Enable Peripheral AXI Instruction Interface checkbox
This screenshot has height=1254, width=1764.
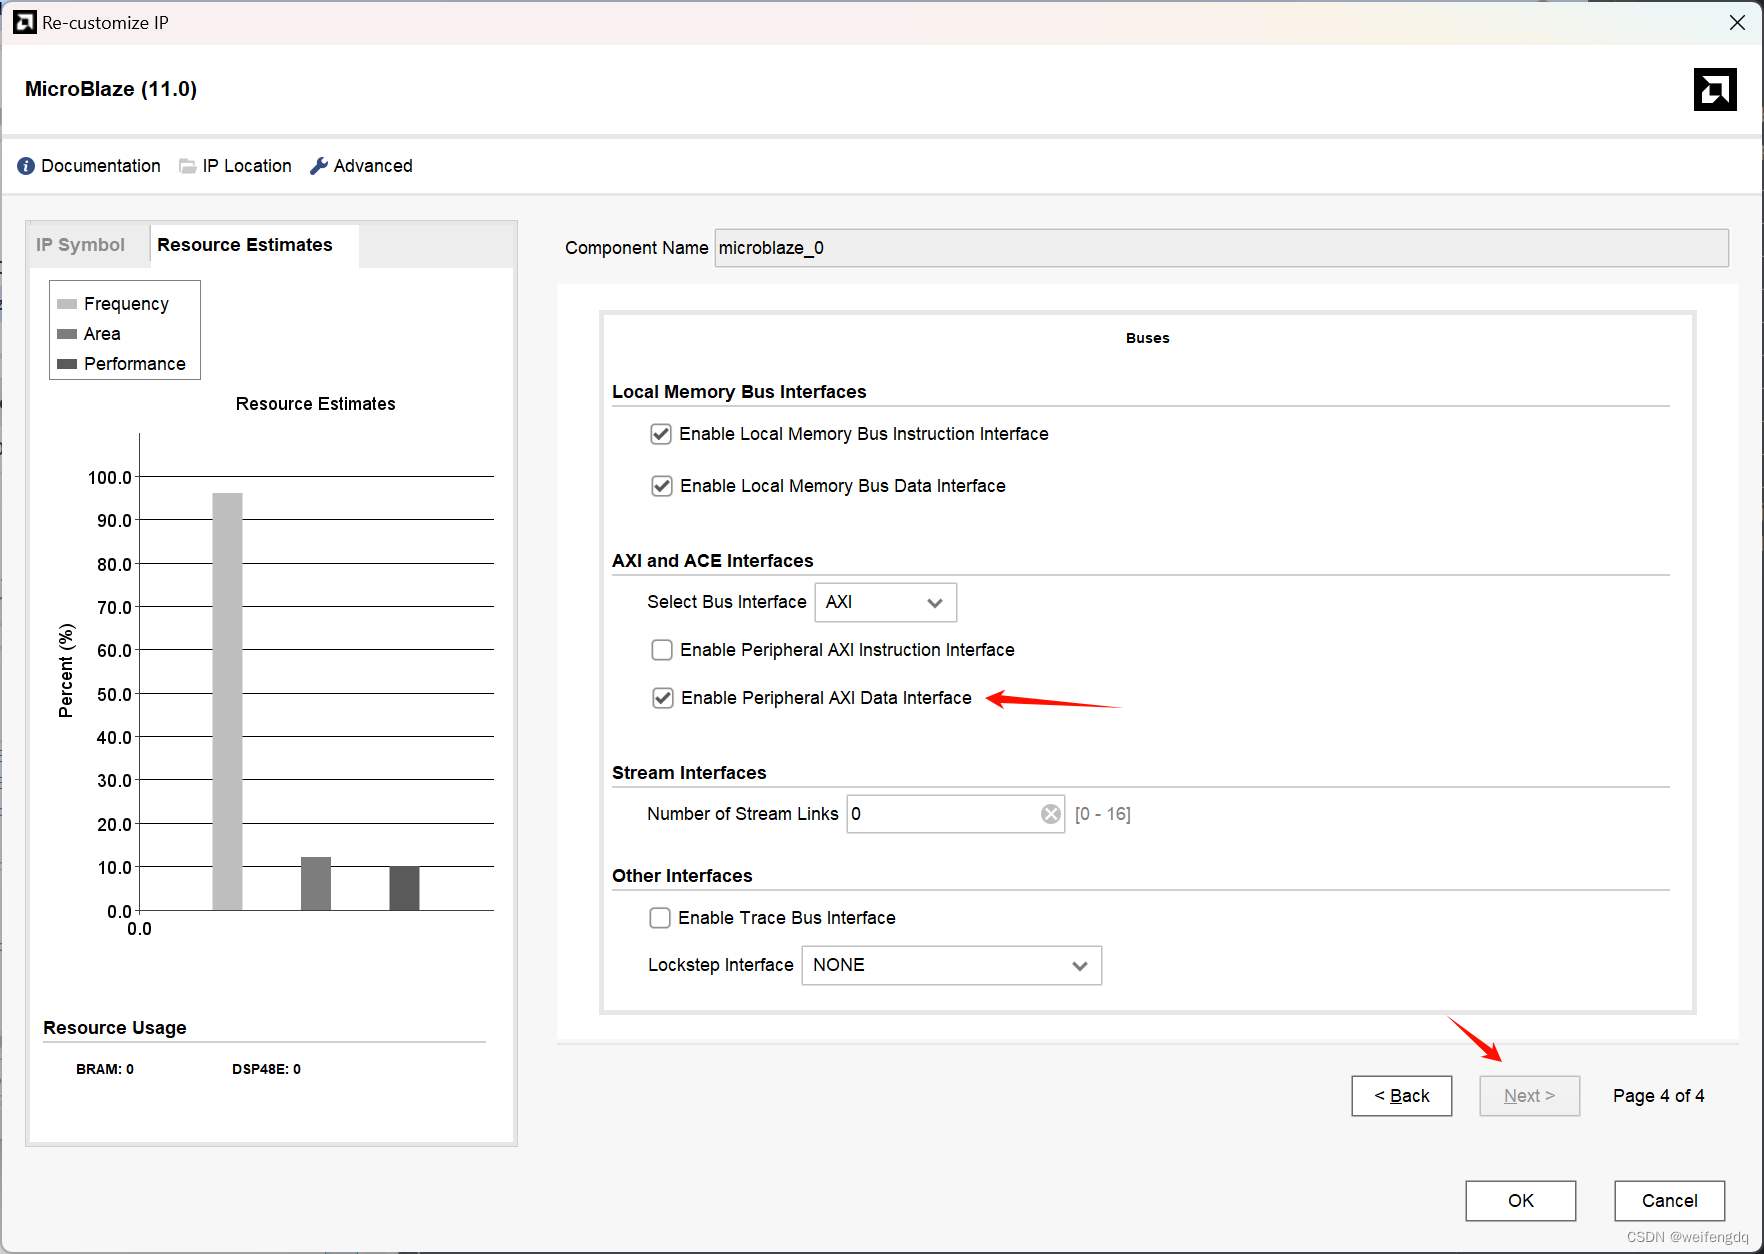[x=662, y=650]
